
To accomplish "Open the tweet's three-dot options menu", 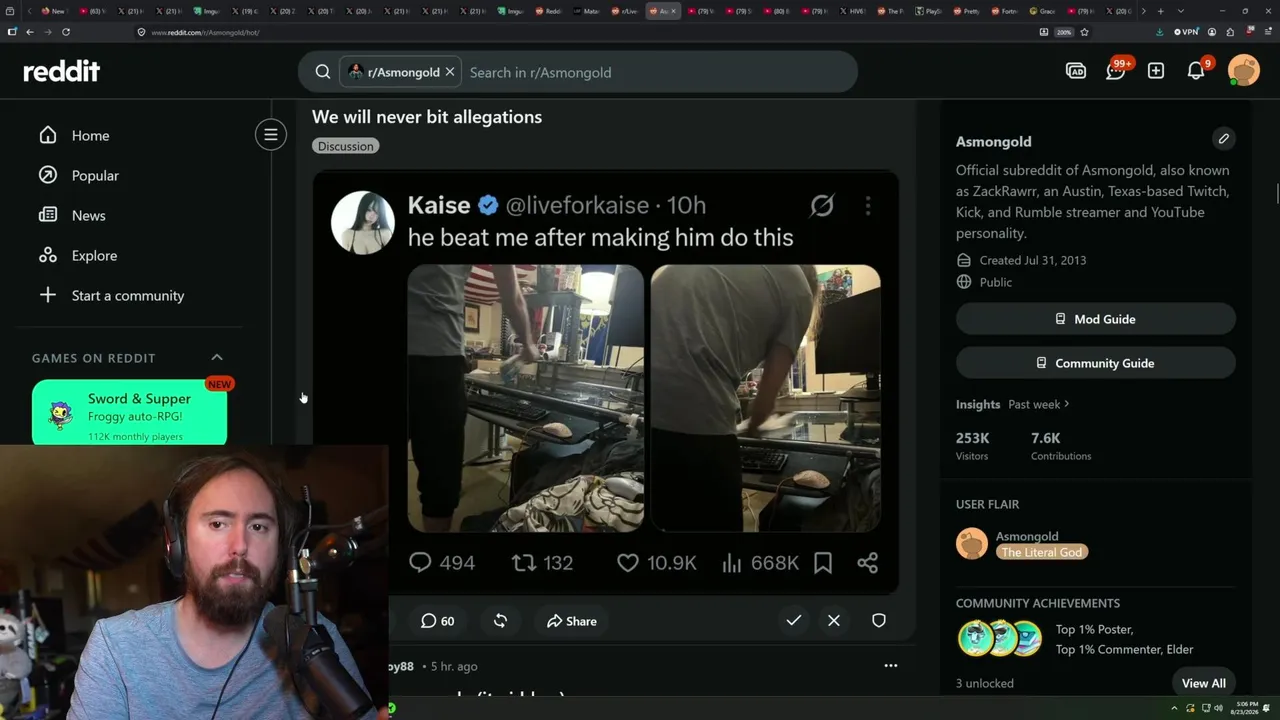I will [868, 206].
